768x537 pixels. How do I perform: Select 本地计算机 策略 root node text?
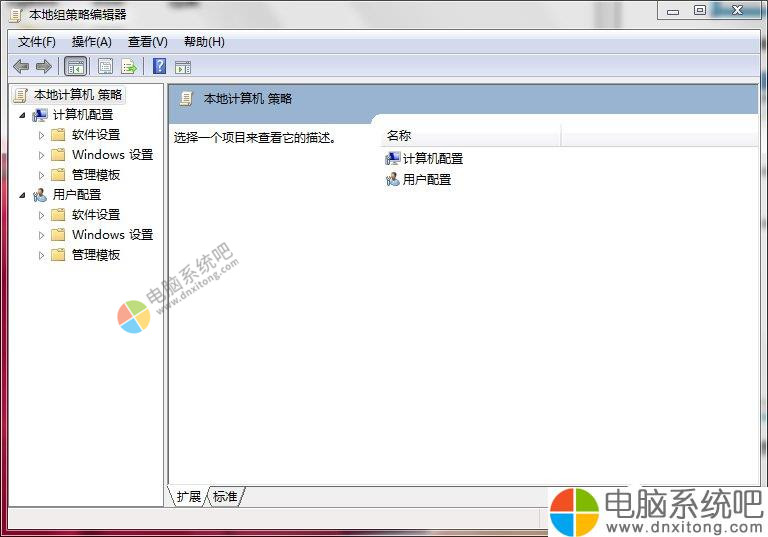click(78, 95)
